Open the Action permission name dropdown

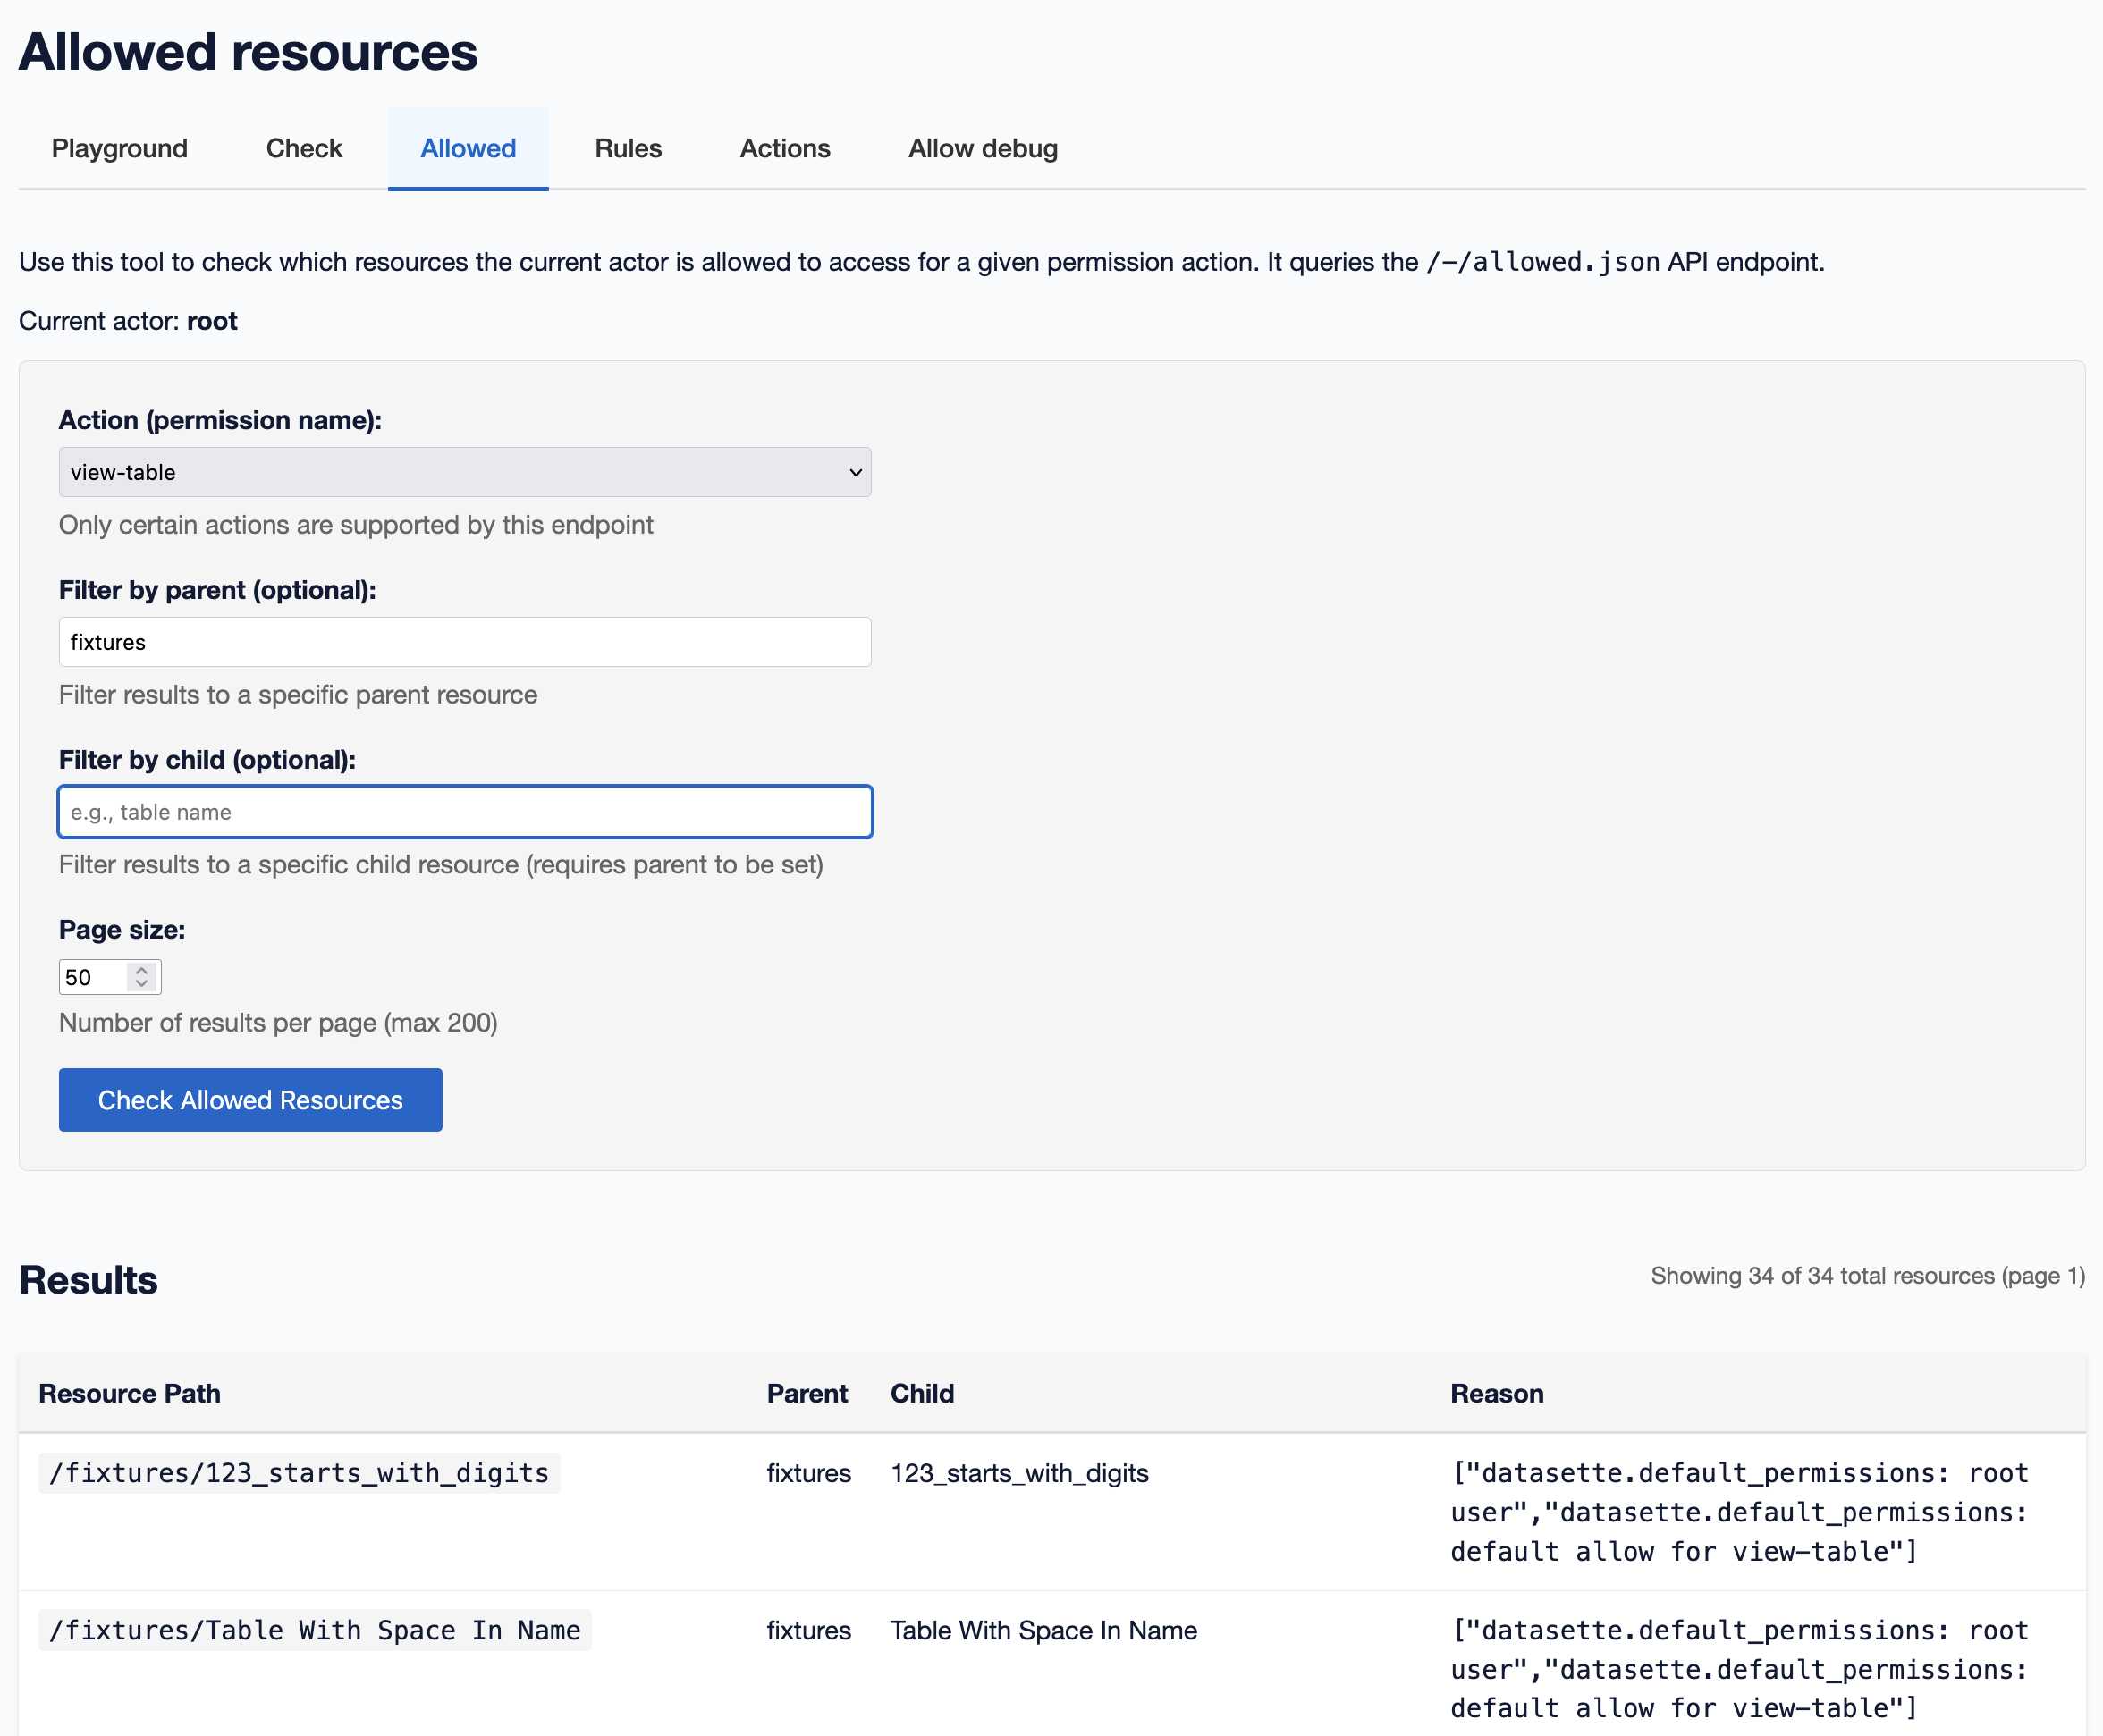coord(463,471)
